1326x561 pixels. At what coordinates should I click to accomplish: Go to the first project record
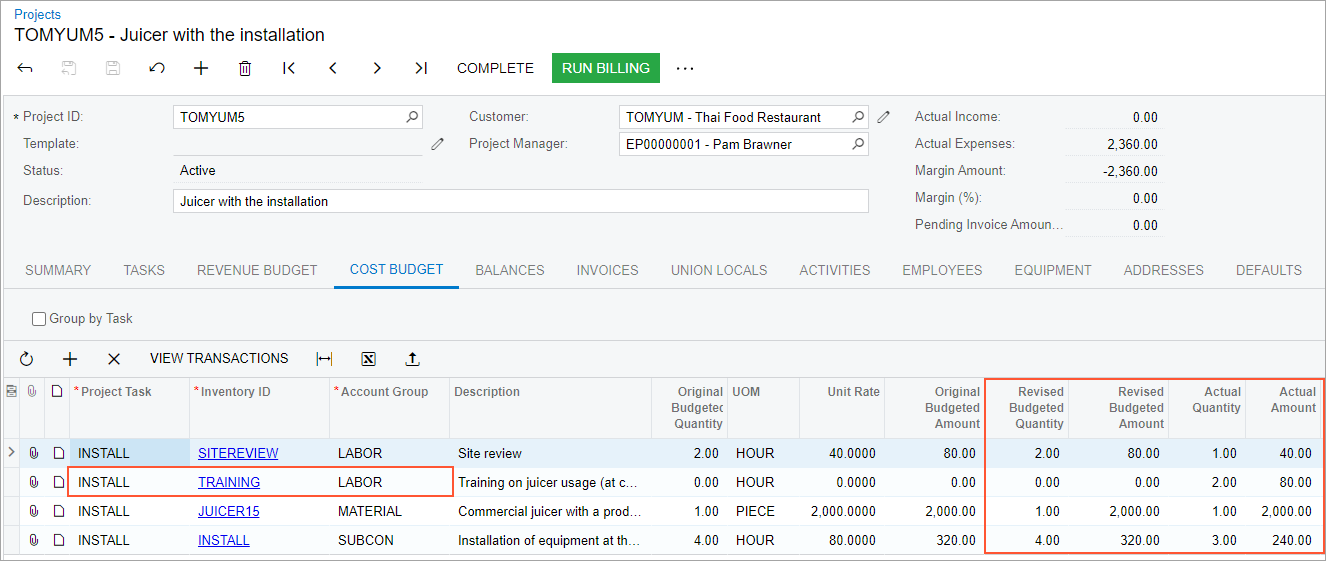(x=289, y=68)
